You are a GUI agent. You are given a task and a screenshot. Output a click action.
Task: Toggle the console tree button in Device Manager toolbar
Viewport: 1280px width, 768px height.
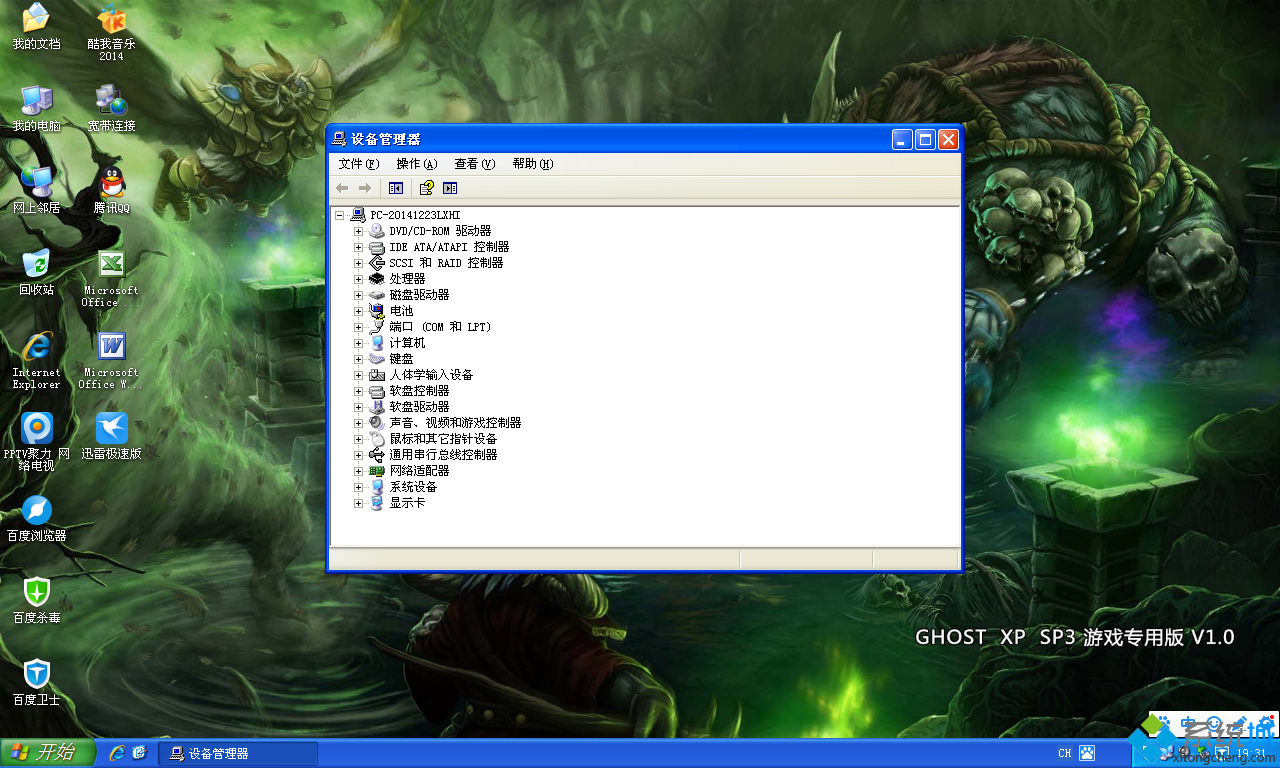pos(396,188)
